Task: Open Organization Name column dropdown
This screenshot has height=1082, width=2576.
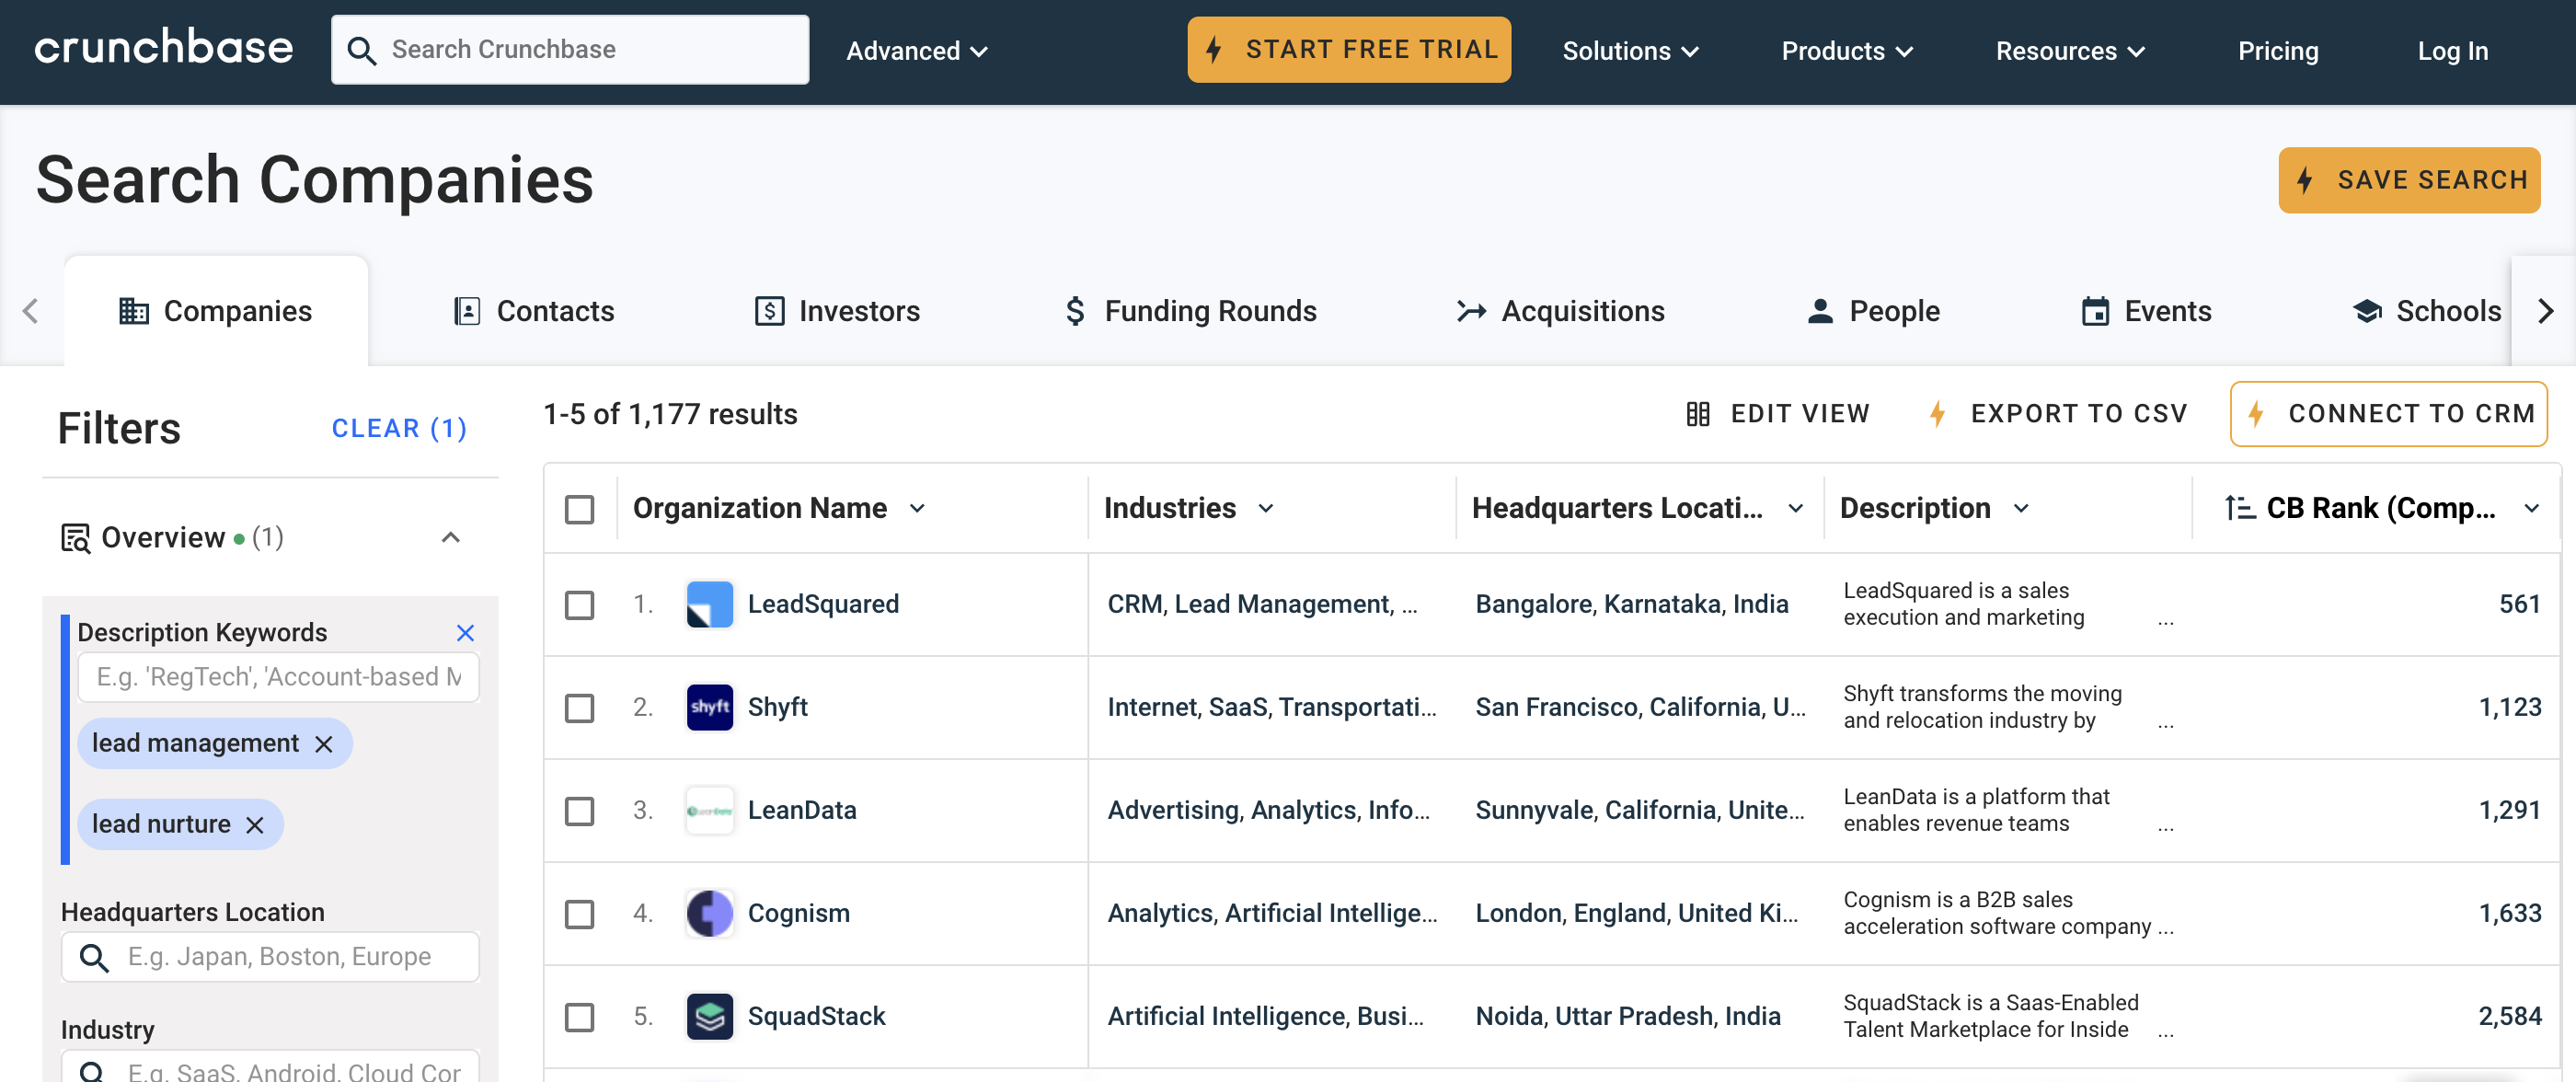Action: pyautogui.click(x=917, y=508)
